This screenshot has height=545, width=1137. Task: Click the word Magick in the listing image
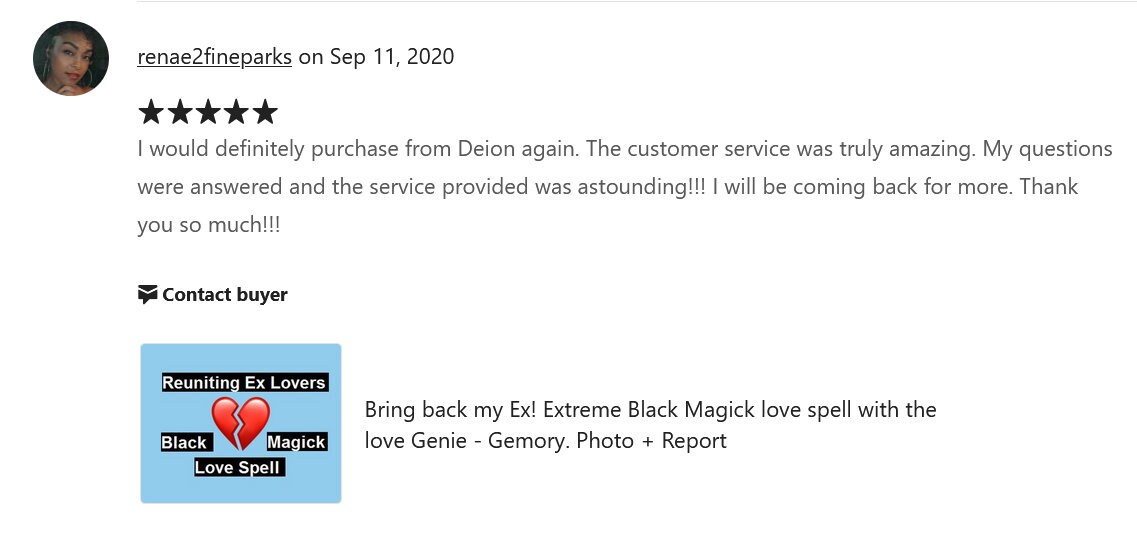(297, 442)
